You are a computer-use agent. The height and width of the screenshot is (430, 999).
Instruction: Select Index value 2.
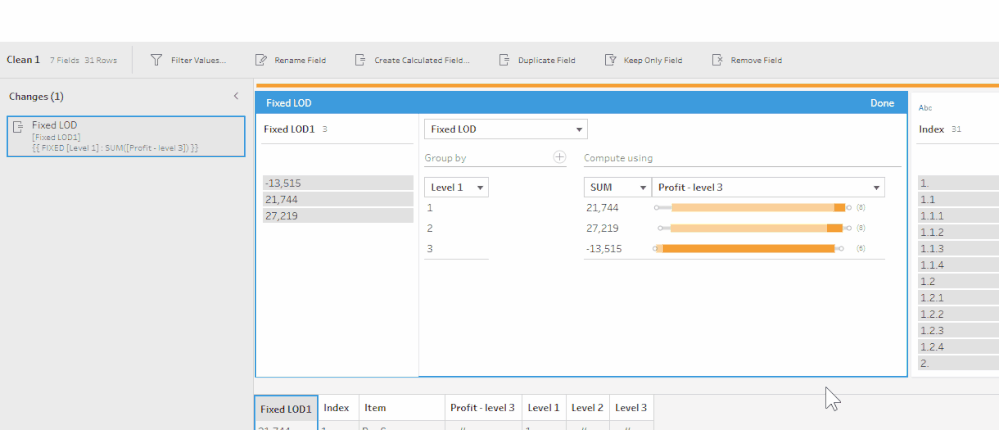pyautogui.click(x=958, y=364)
